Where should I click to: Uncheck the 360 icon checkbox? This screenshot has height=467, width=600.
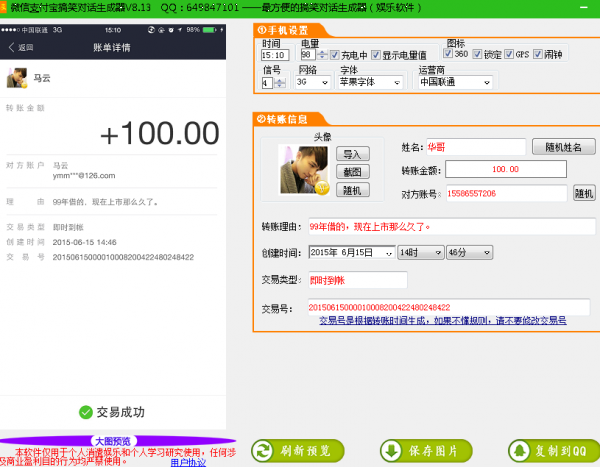pos(447,54)
